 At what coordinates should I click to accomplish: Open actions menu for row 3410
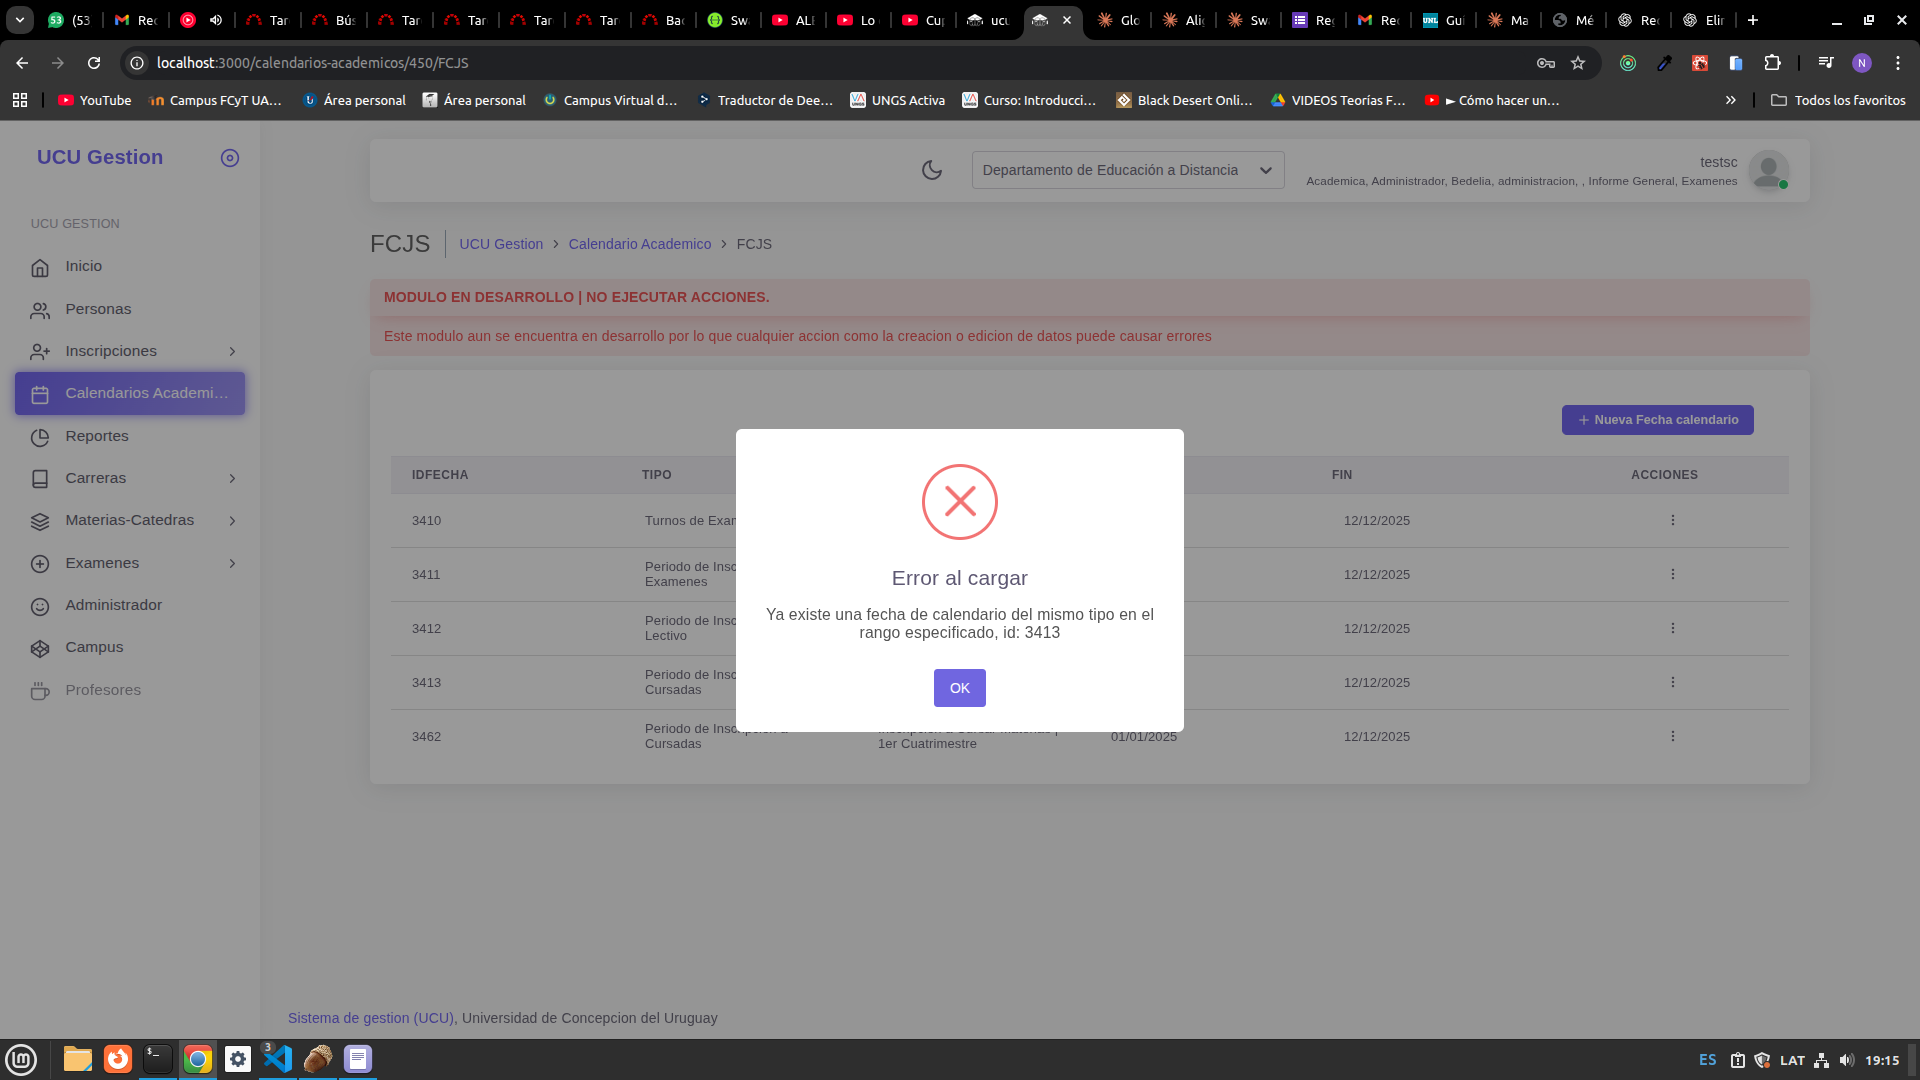tap(1672, 520)
